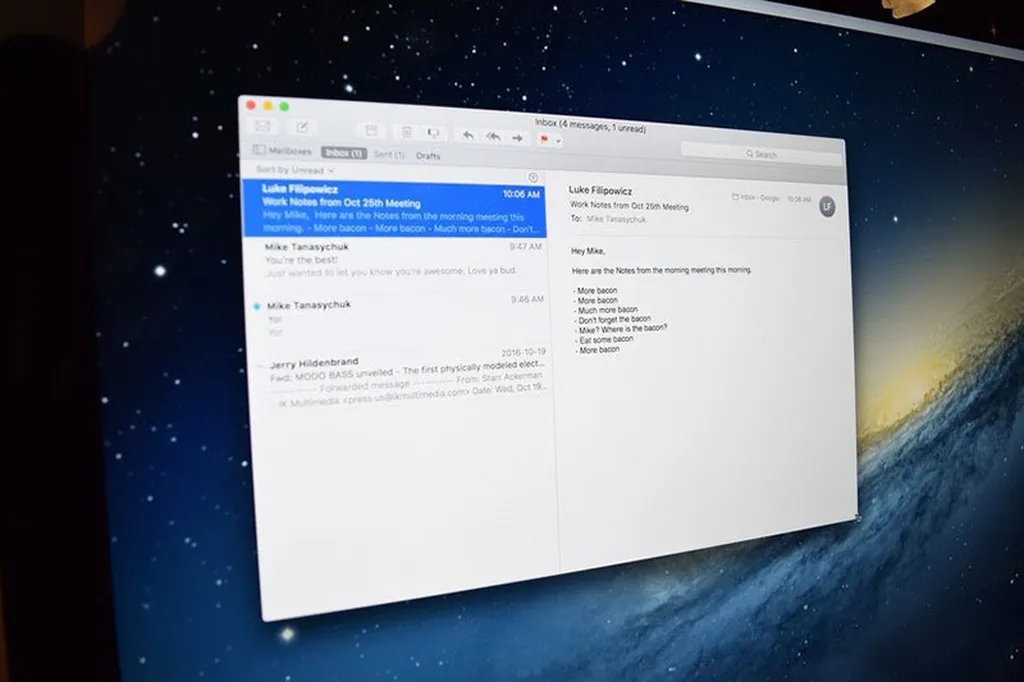Click in the Search field
1024x682 pixels.
(x=760, y=154)
